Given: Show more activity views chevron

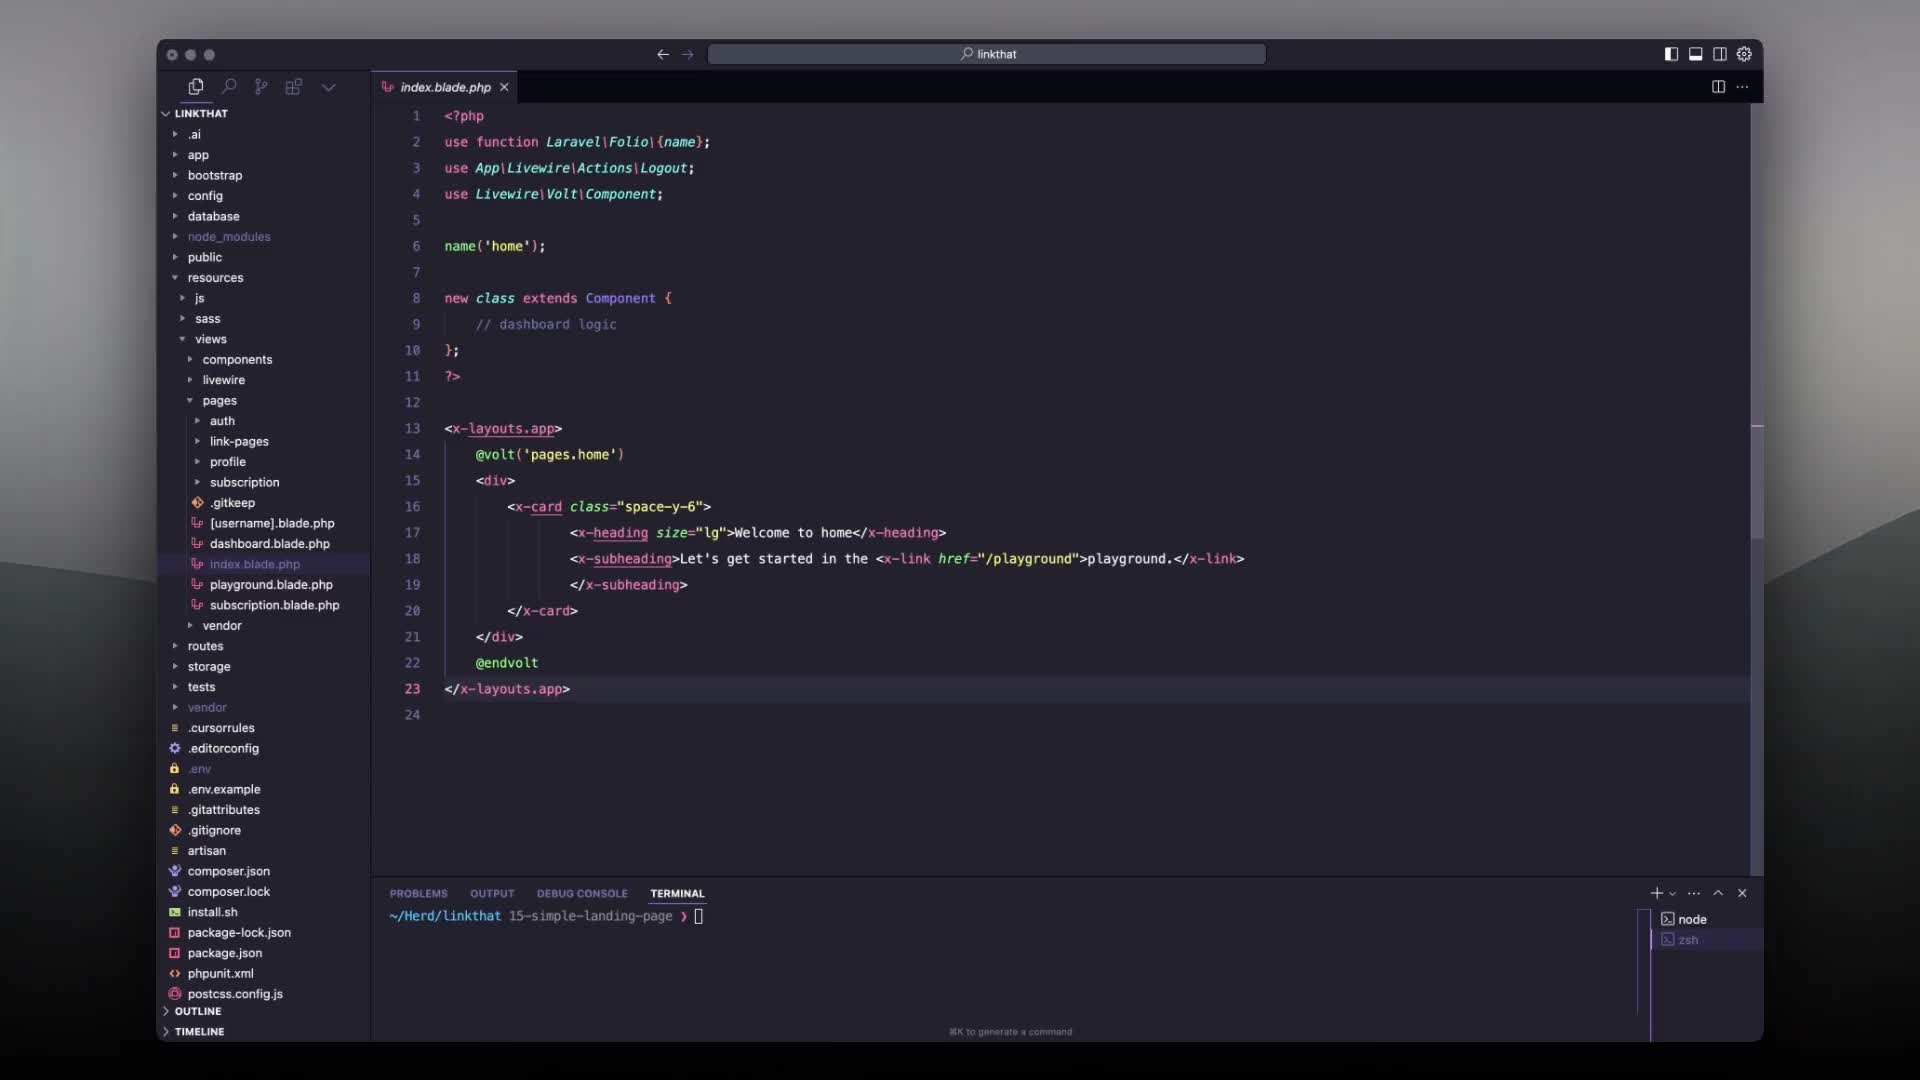Looking at the screenshot, I should [328, 88].
